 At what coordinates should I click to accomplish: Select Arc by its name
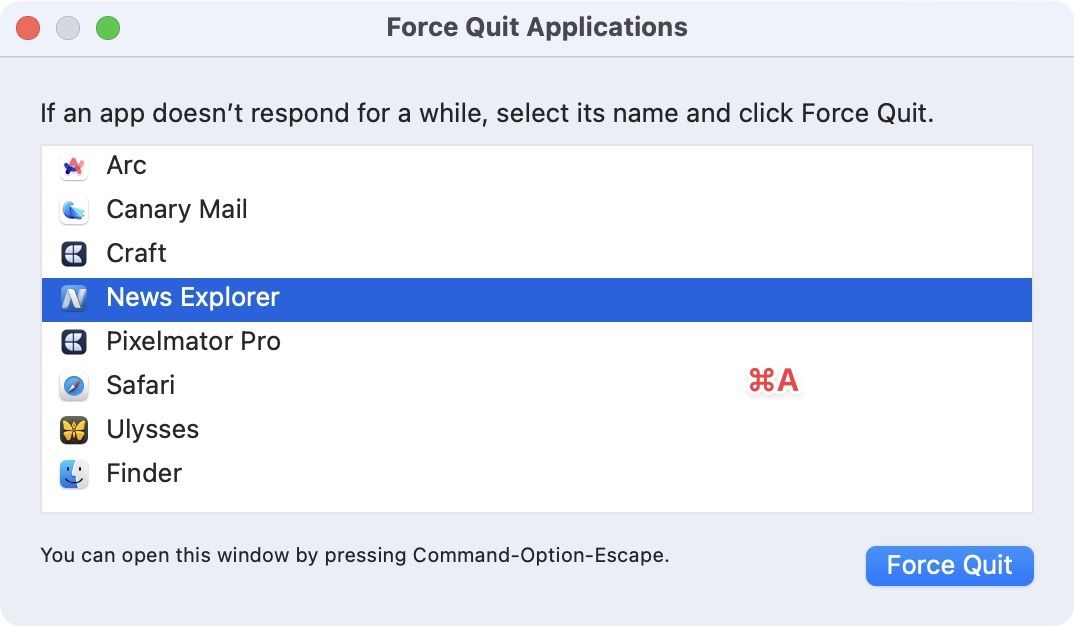(x=126, y=166)
